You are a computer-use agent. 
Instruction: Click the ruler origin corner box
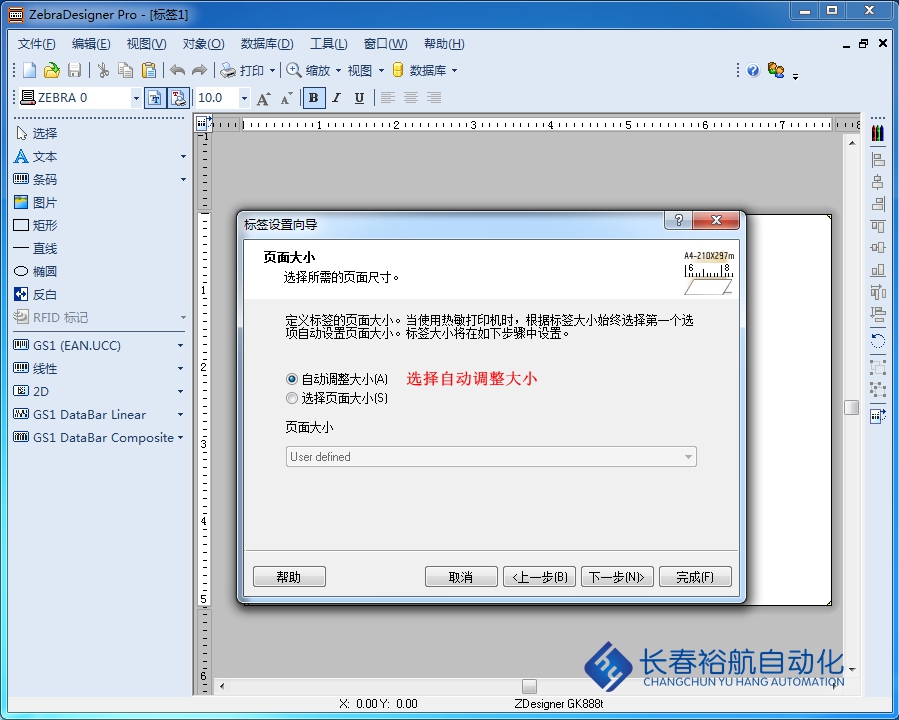coord(202,122)
